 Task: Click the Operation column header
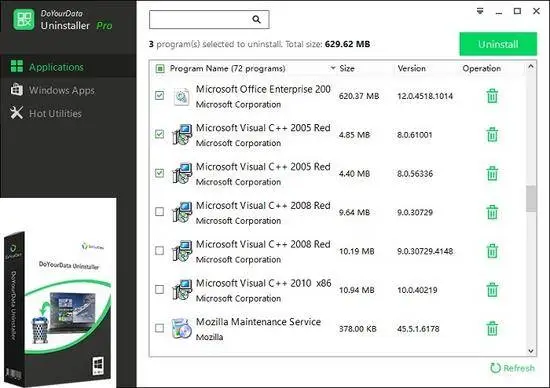point(482,68)
